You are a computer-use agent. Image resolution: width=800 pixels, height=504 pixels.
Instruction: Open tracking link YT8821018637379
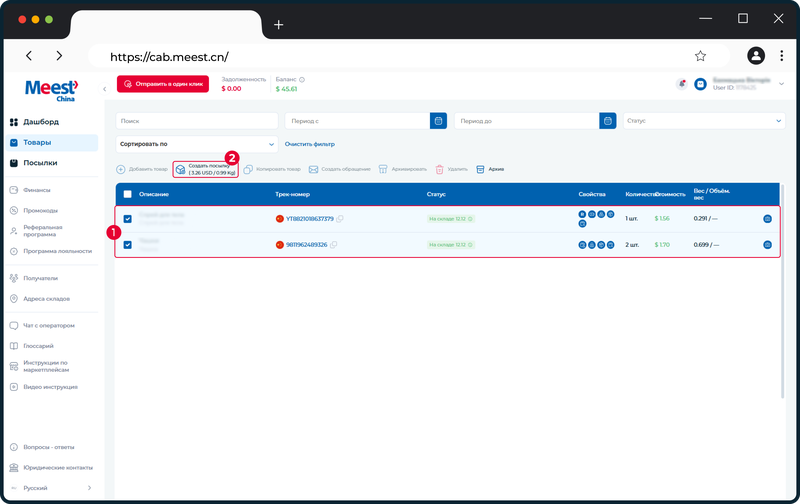310,219
